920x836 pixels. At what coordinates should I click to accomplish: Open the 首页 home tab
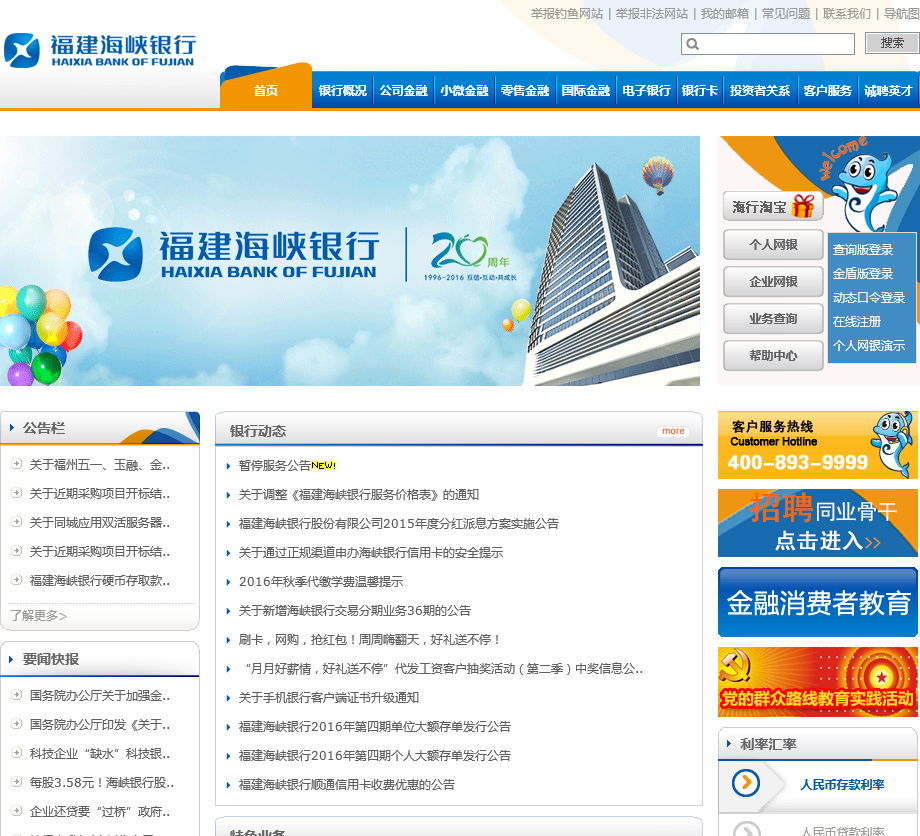point(266,90)
